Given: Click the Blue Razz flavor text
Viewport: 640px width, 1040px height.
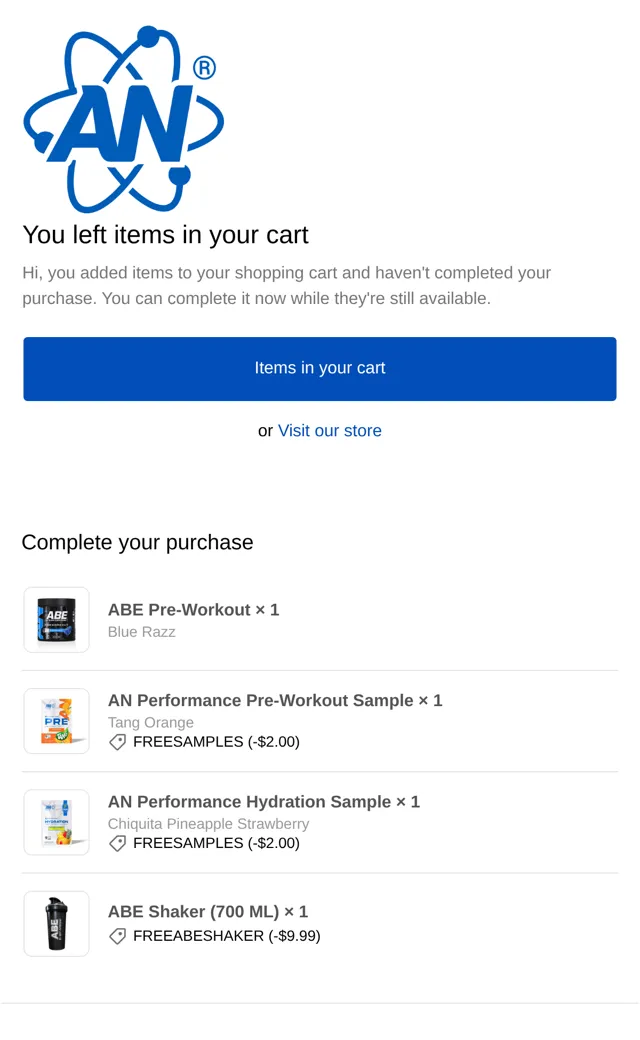Looking at the screenshot, I should [x=142, y=632].
